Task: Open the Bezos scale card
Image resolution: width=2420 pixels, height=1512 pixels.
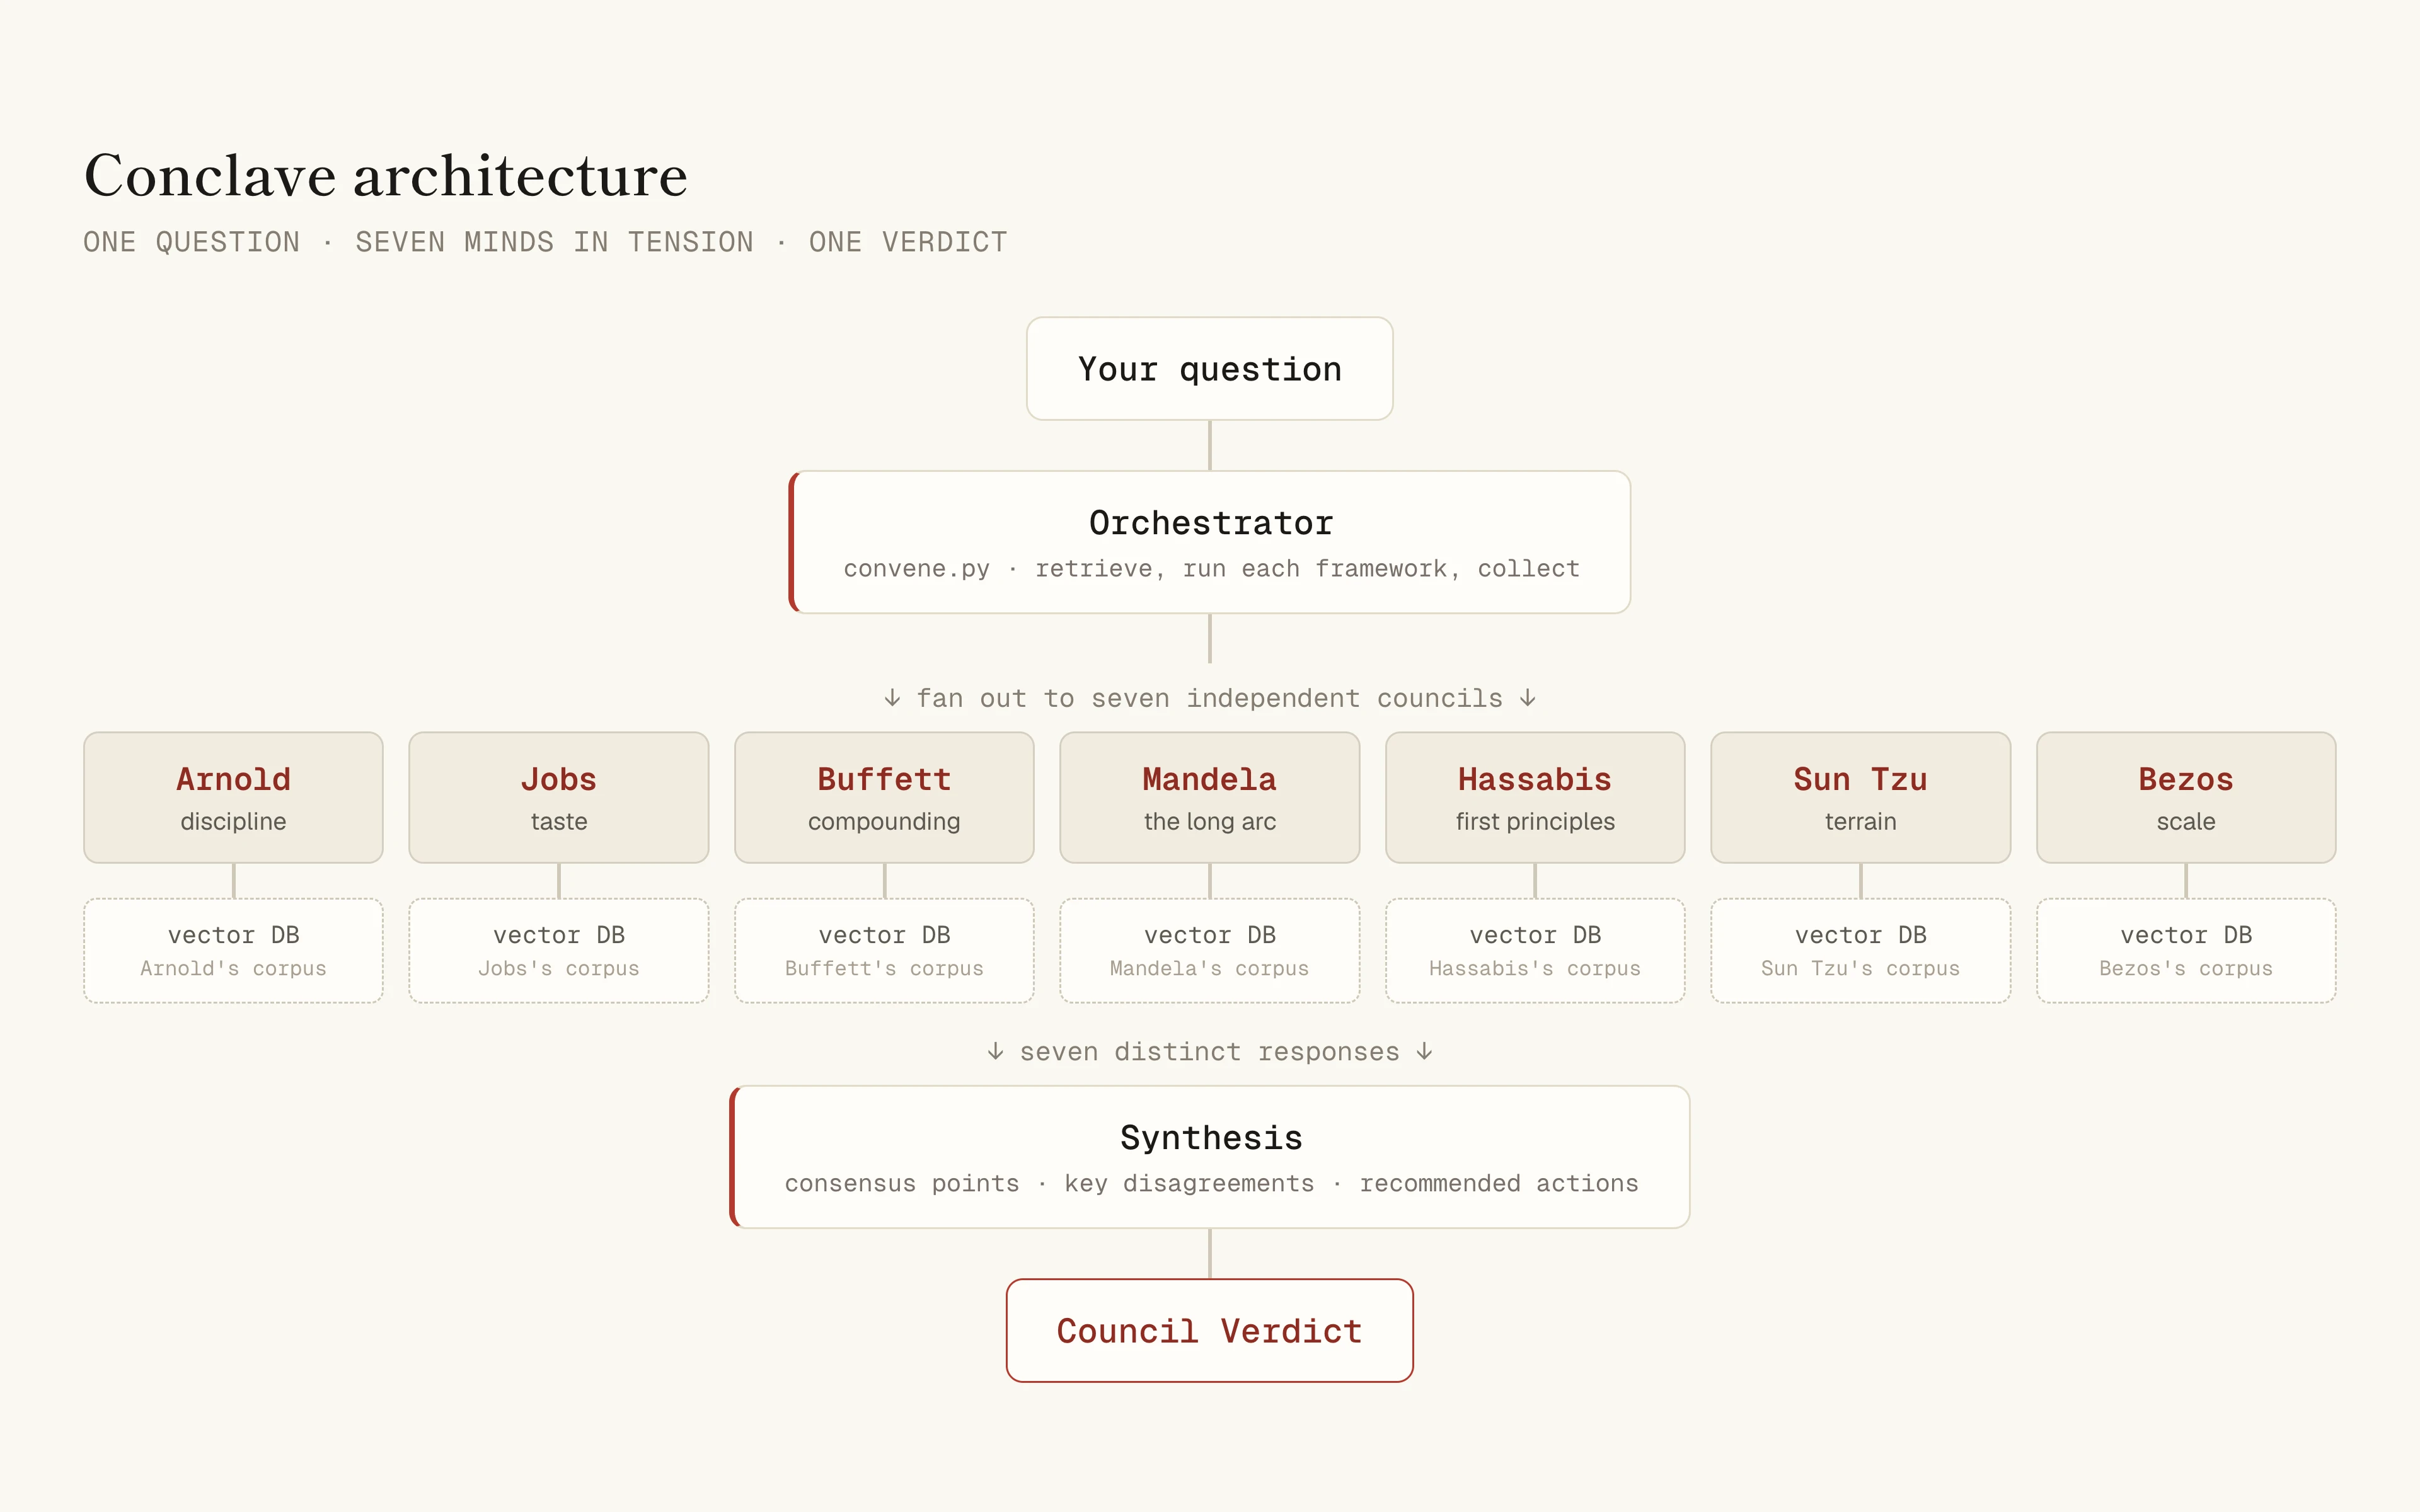Action: click(x=2186, y=797)
